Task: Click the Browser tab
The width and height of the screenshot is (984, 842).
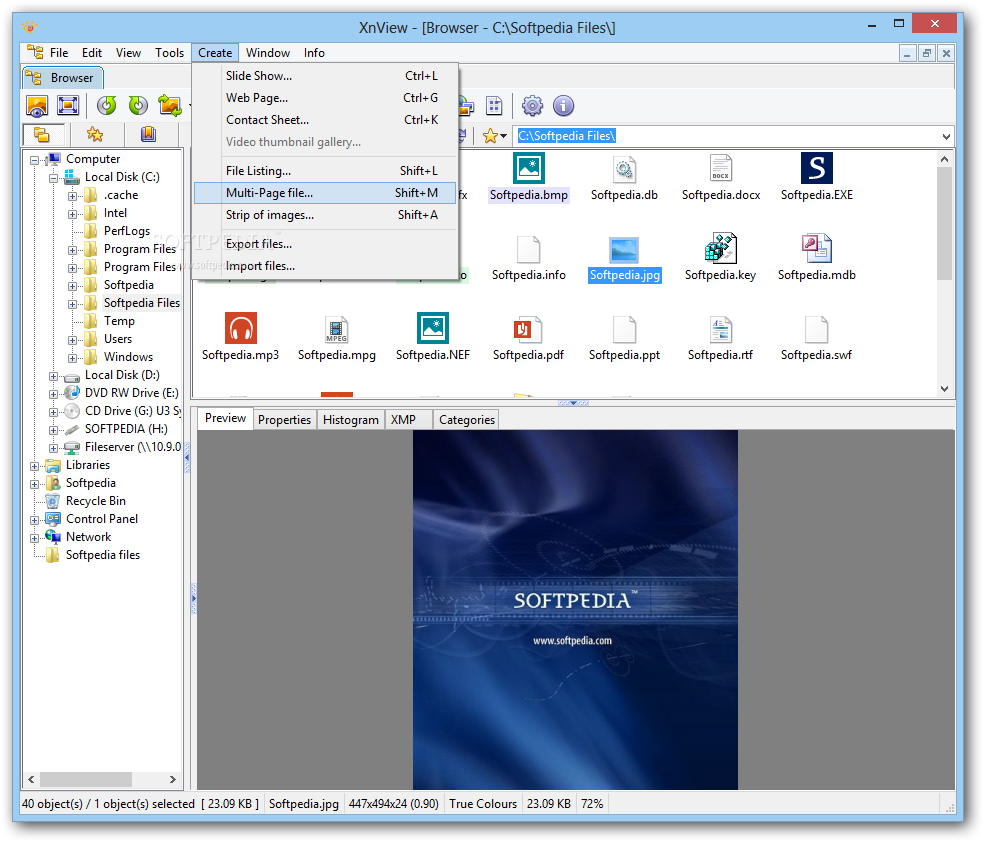Action: (63, 78)
